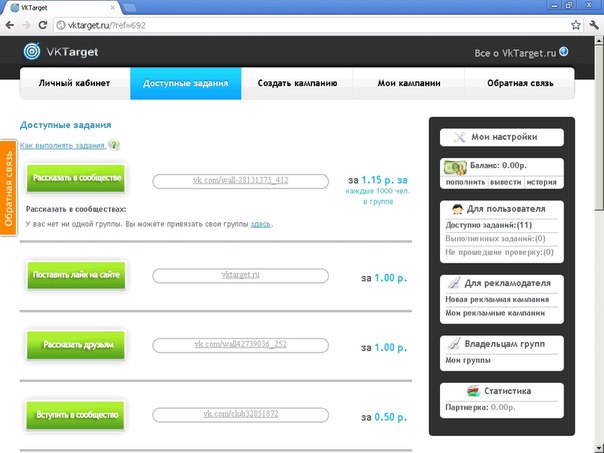Click the вывести balance link
Viewport: 604px width, 453px height.
[506, 182]
